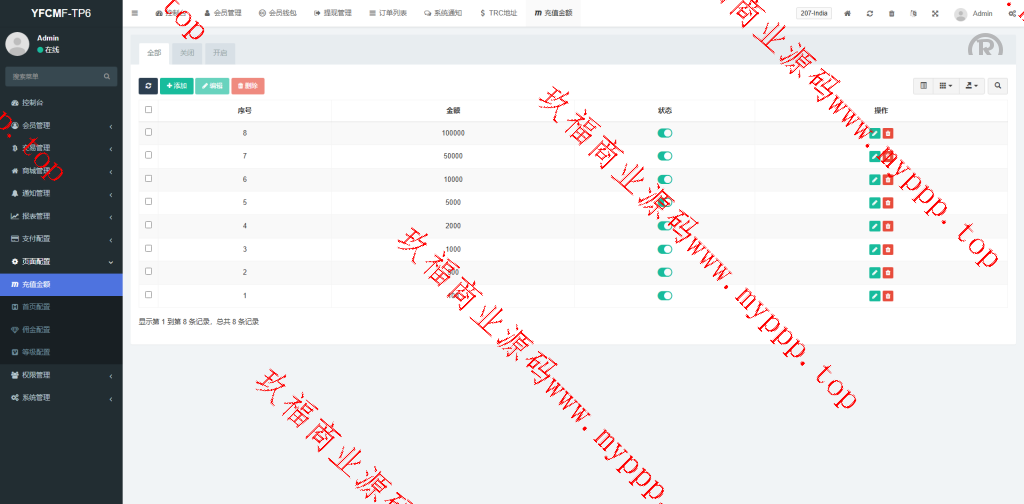Click the sidebar search menu input field

(x=55, y=76)
